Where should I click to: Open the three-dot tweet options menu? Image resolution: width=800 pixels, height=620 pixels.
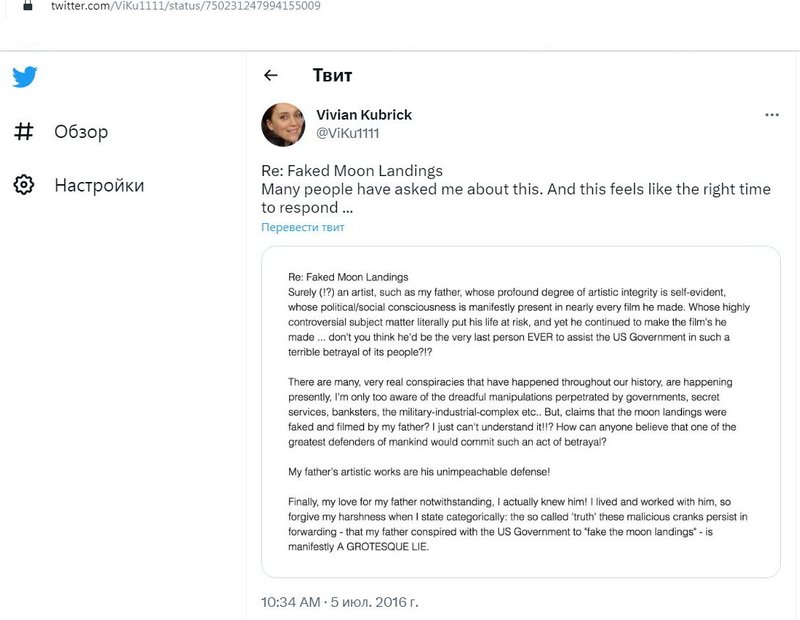(772, 115)
